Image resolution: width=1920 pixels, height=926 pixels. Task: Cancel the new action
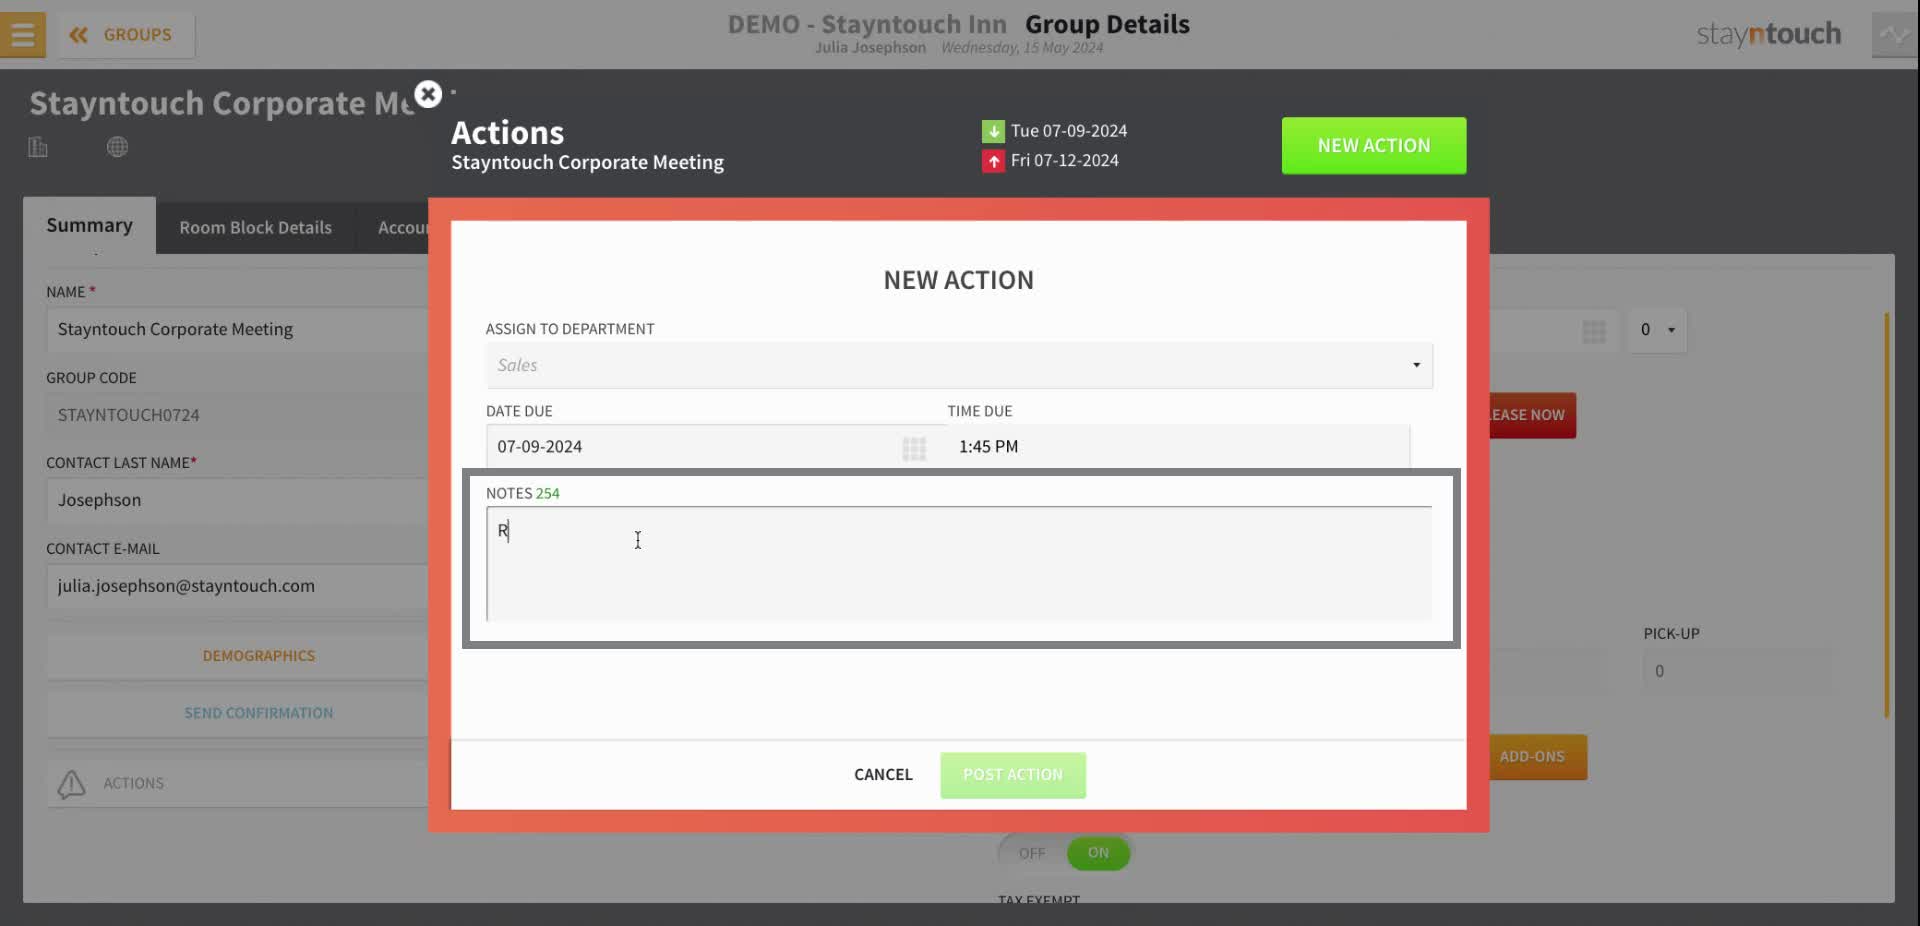coord(883,775)
